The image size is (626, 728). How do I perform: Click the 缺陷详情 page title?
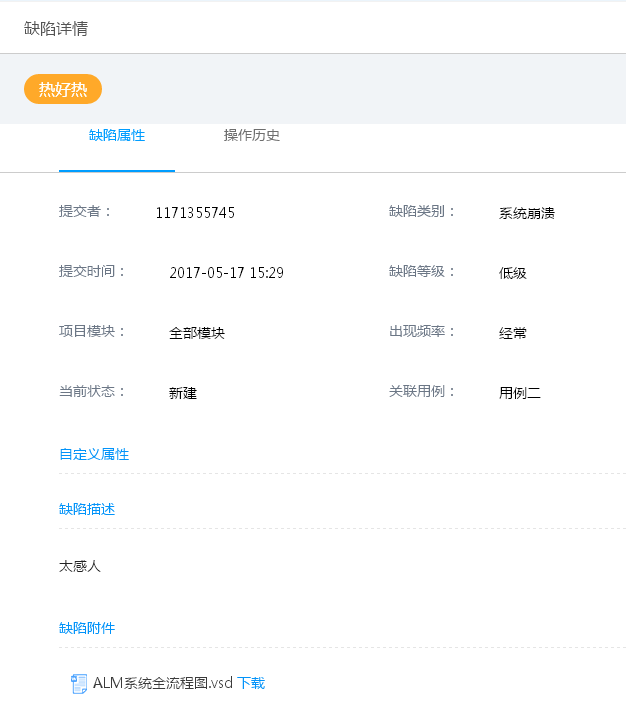[x=56, y=29]
